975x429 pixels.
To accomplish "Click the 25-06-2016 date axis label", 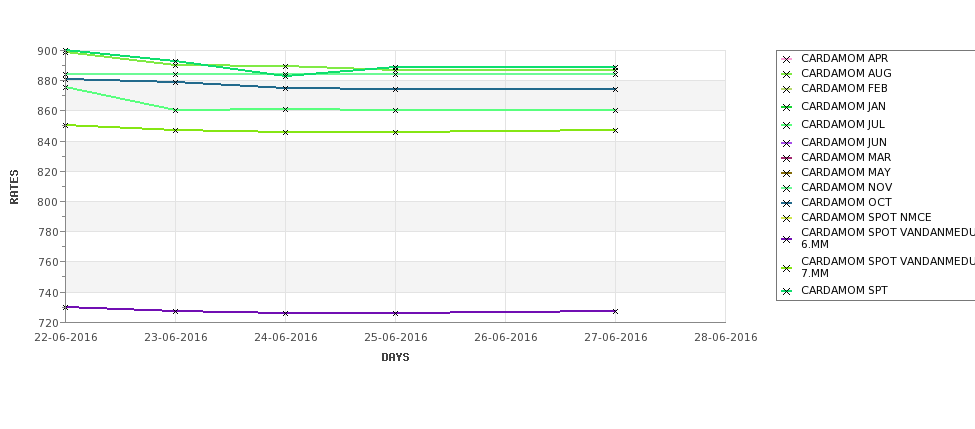I will 395,338.
